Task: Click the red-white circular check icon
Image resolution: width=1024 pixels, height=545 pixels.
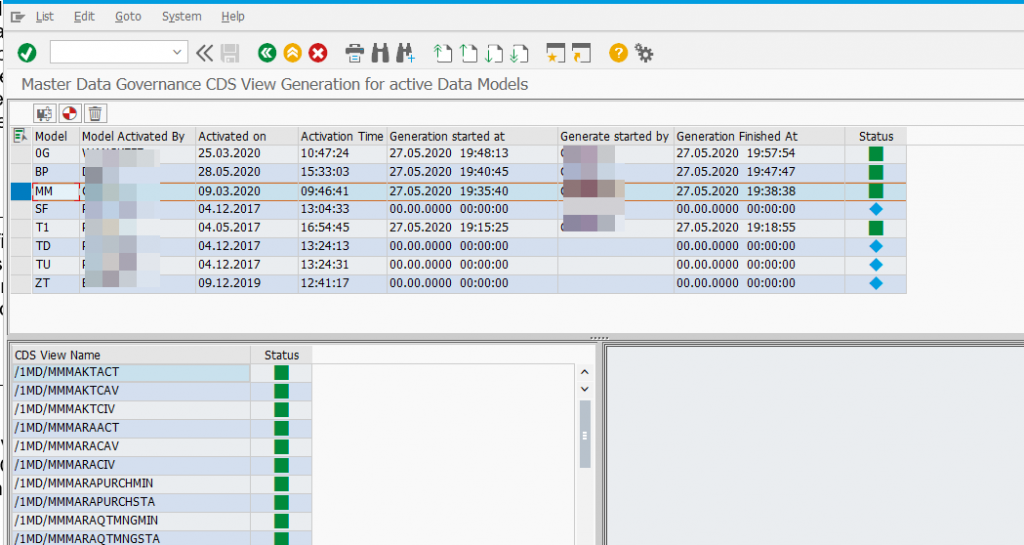Action: click(x=69, y=114)
